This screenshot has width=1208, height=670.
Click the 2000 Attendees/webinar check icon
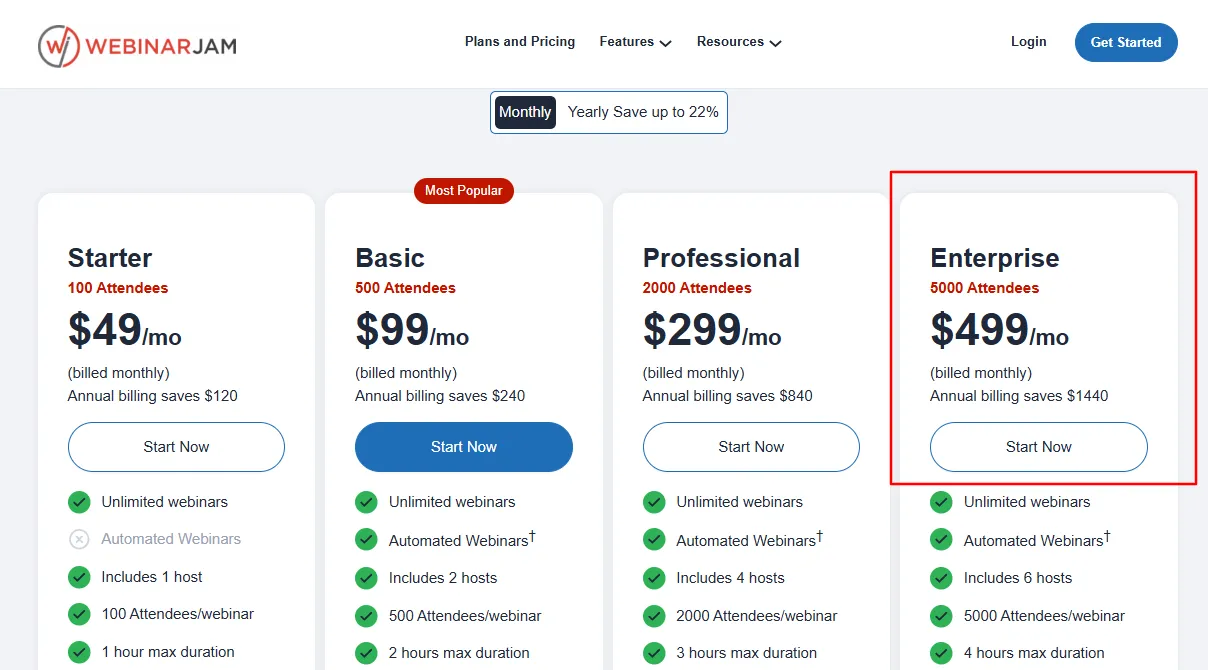[x=654, y=616]
